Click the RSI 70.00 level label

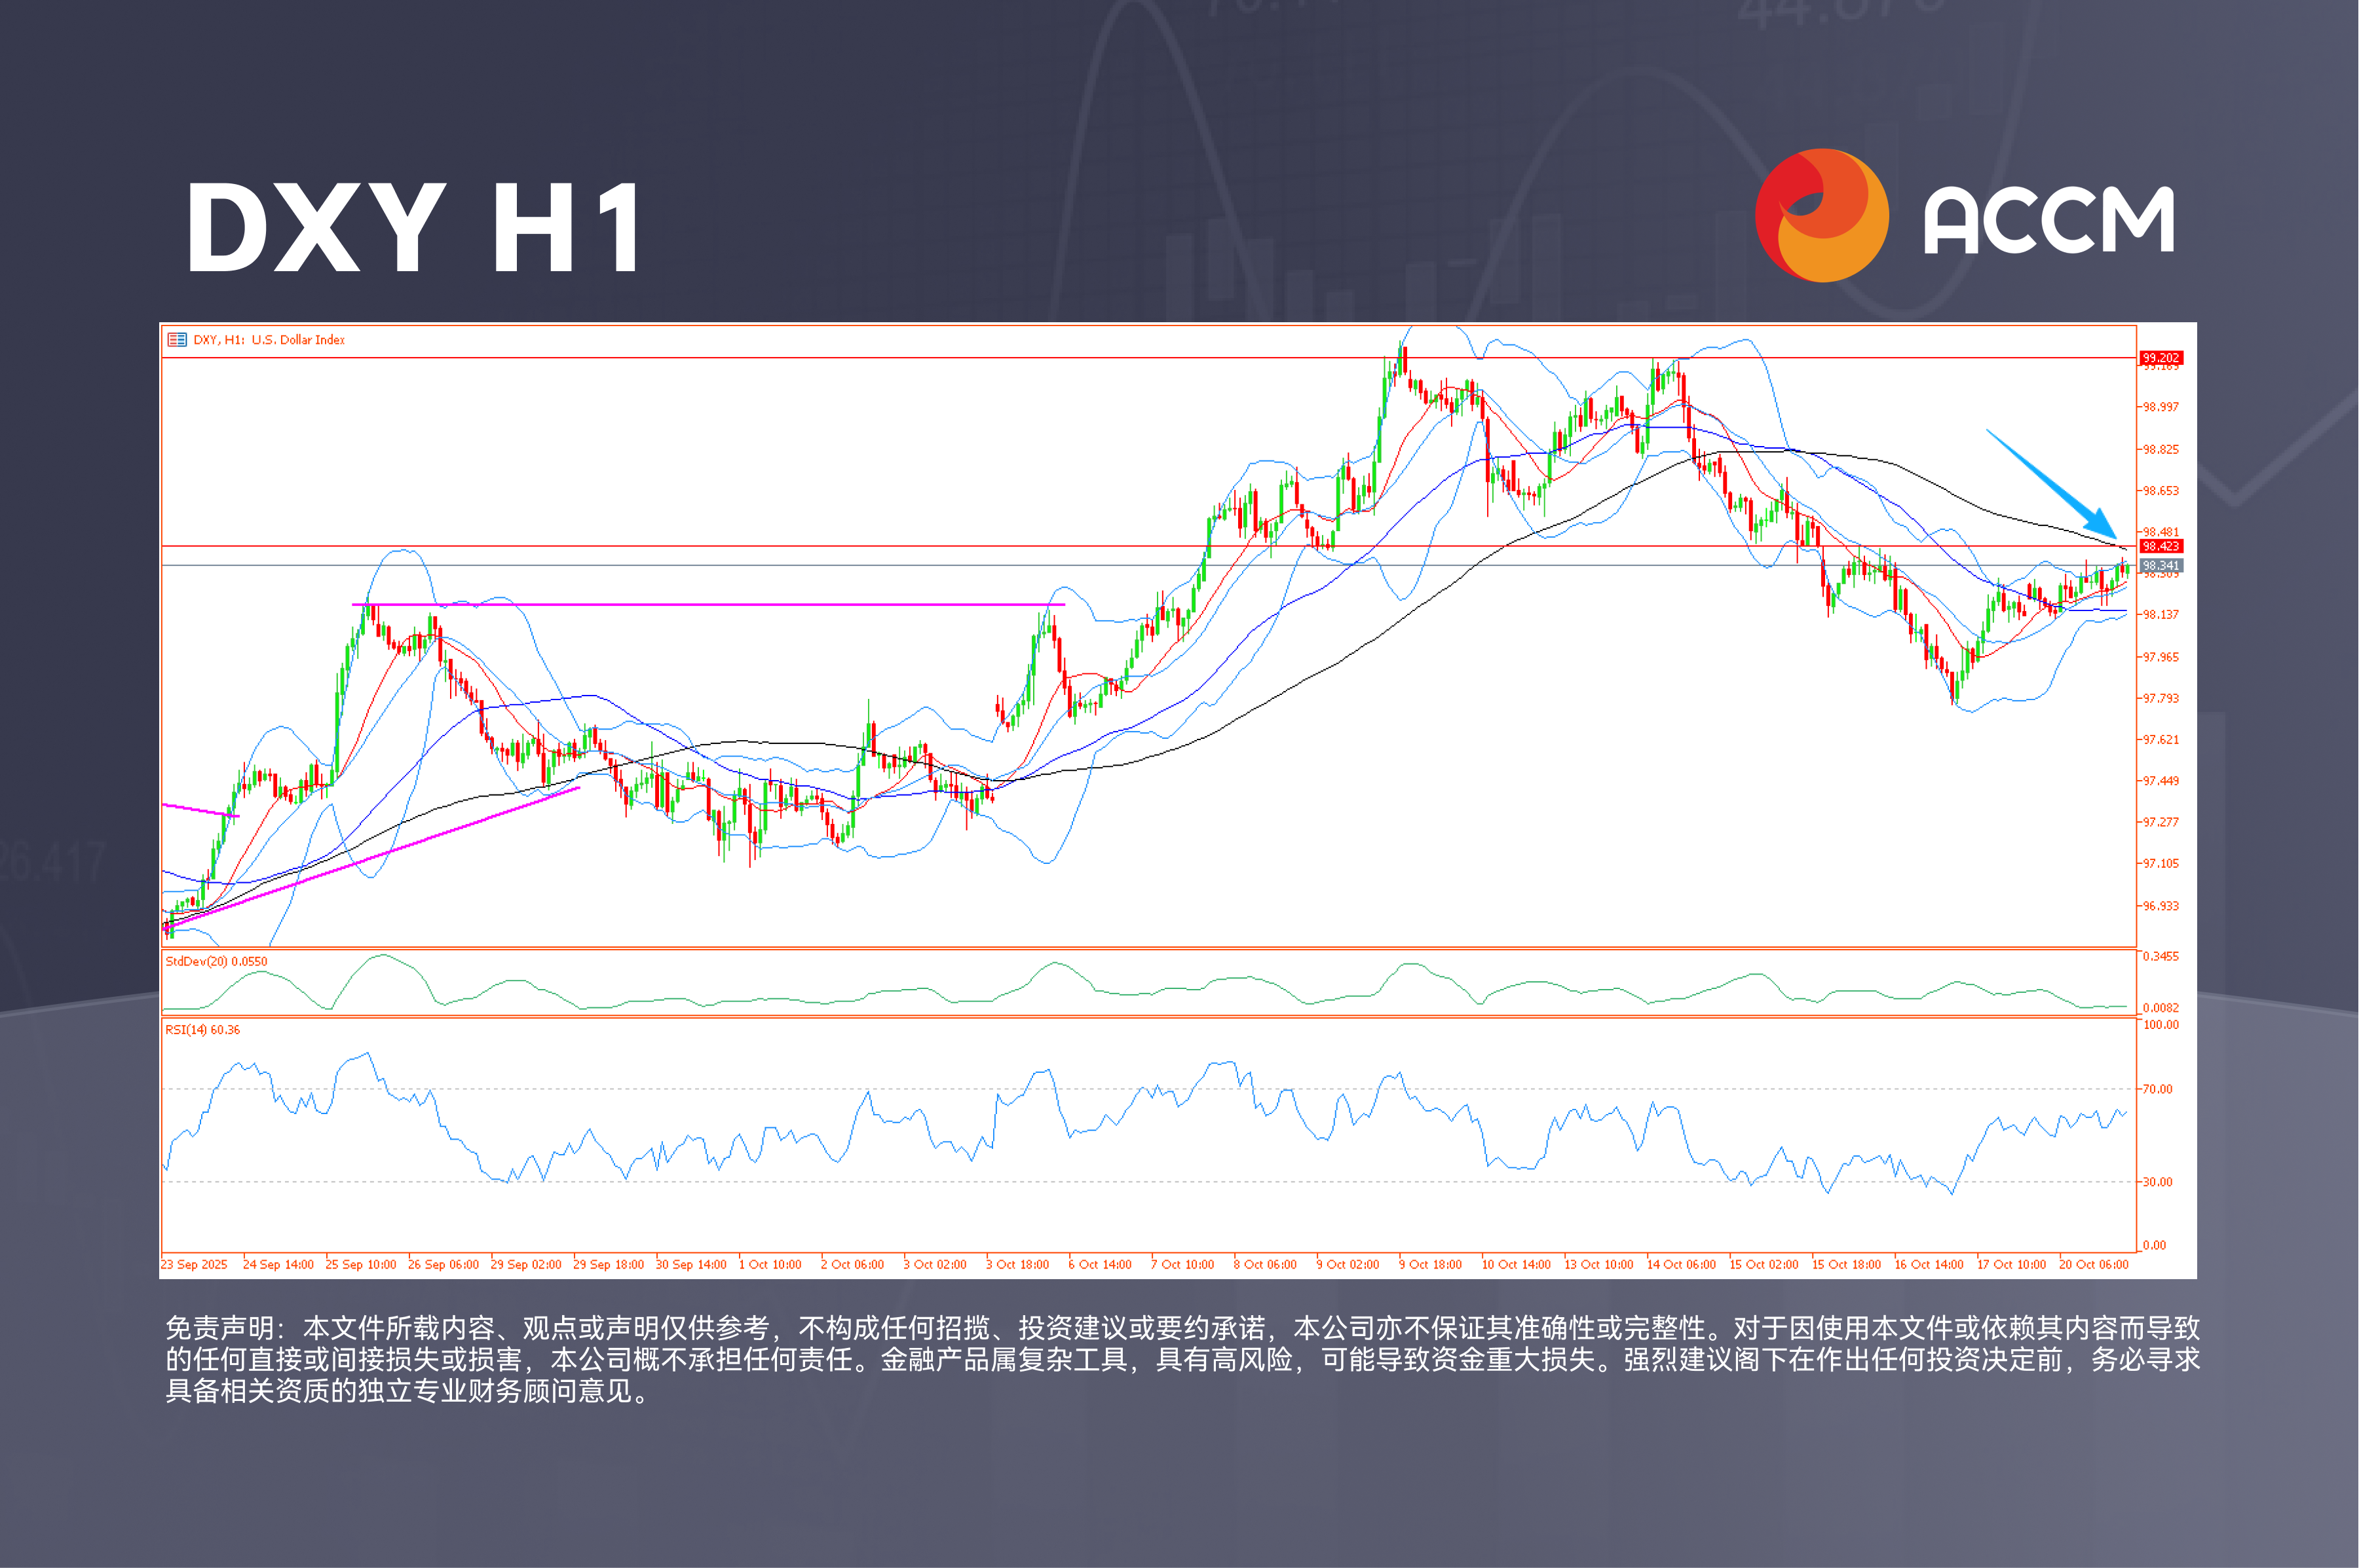(x=2157, y=1089)
